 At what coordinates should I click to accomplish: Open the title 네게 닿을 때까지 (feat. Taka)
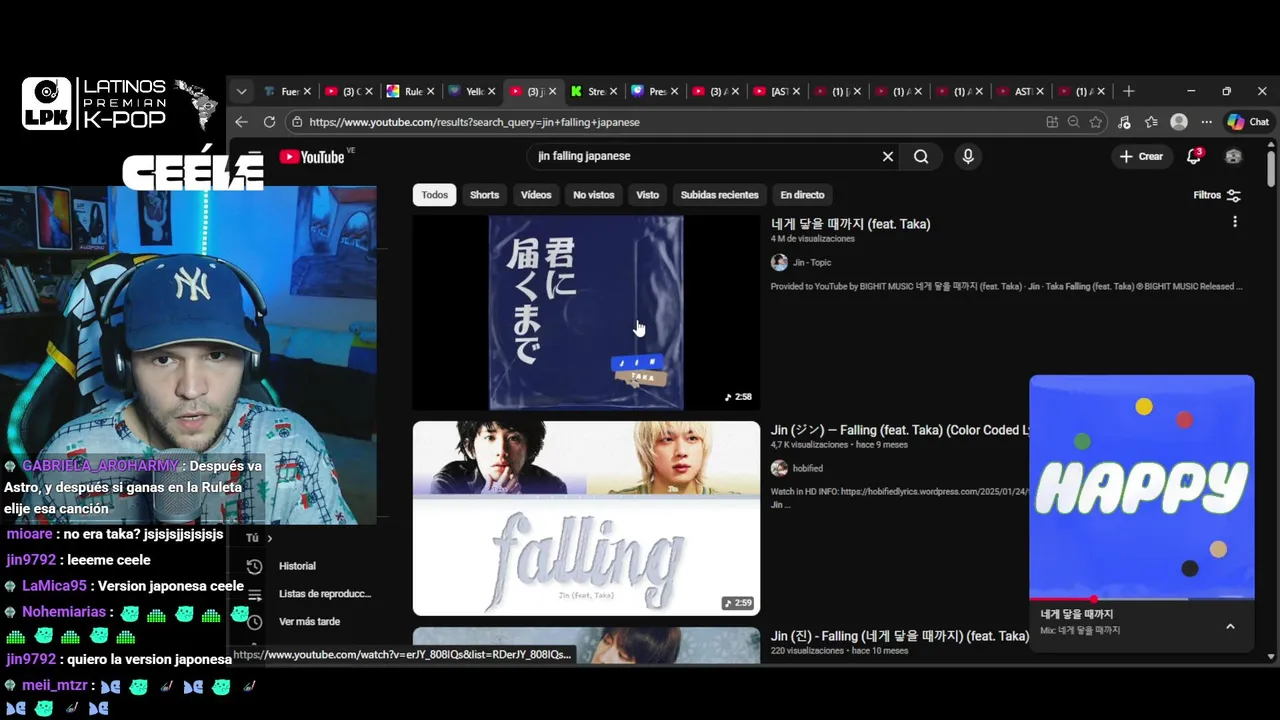[x=851, y=224]
